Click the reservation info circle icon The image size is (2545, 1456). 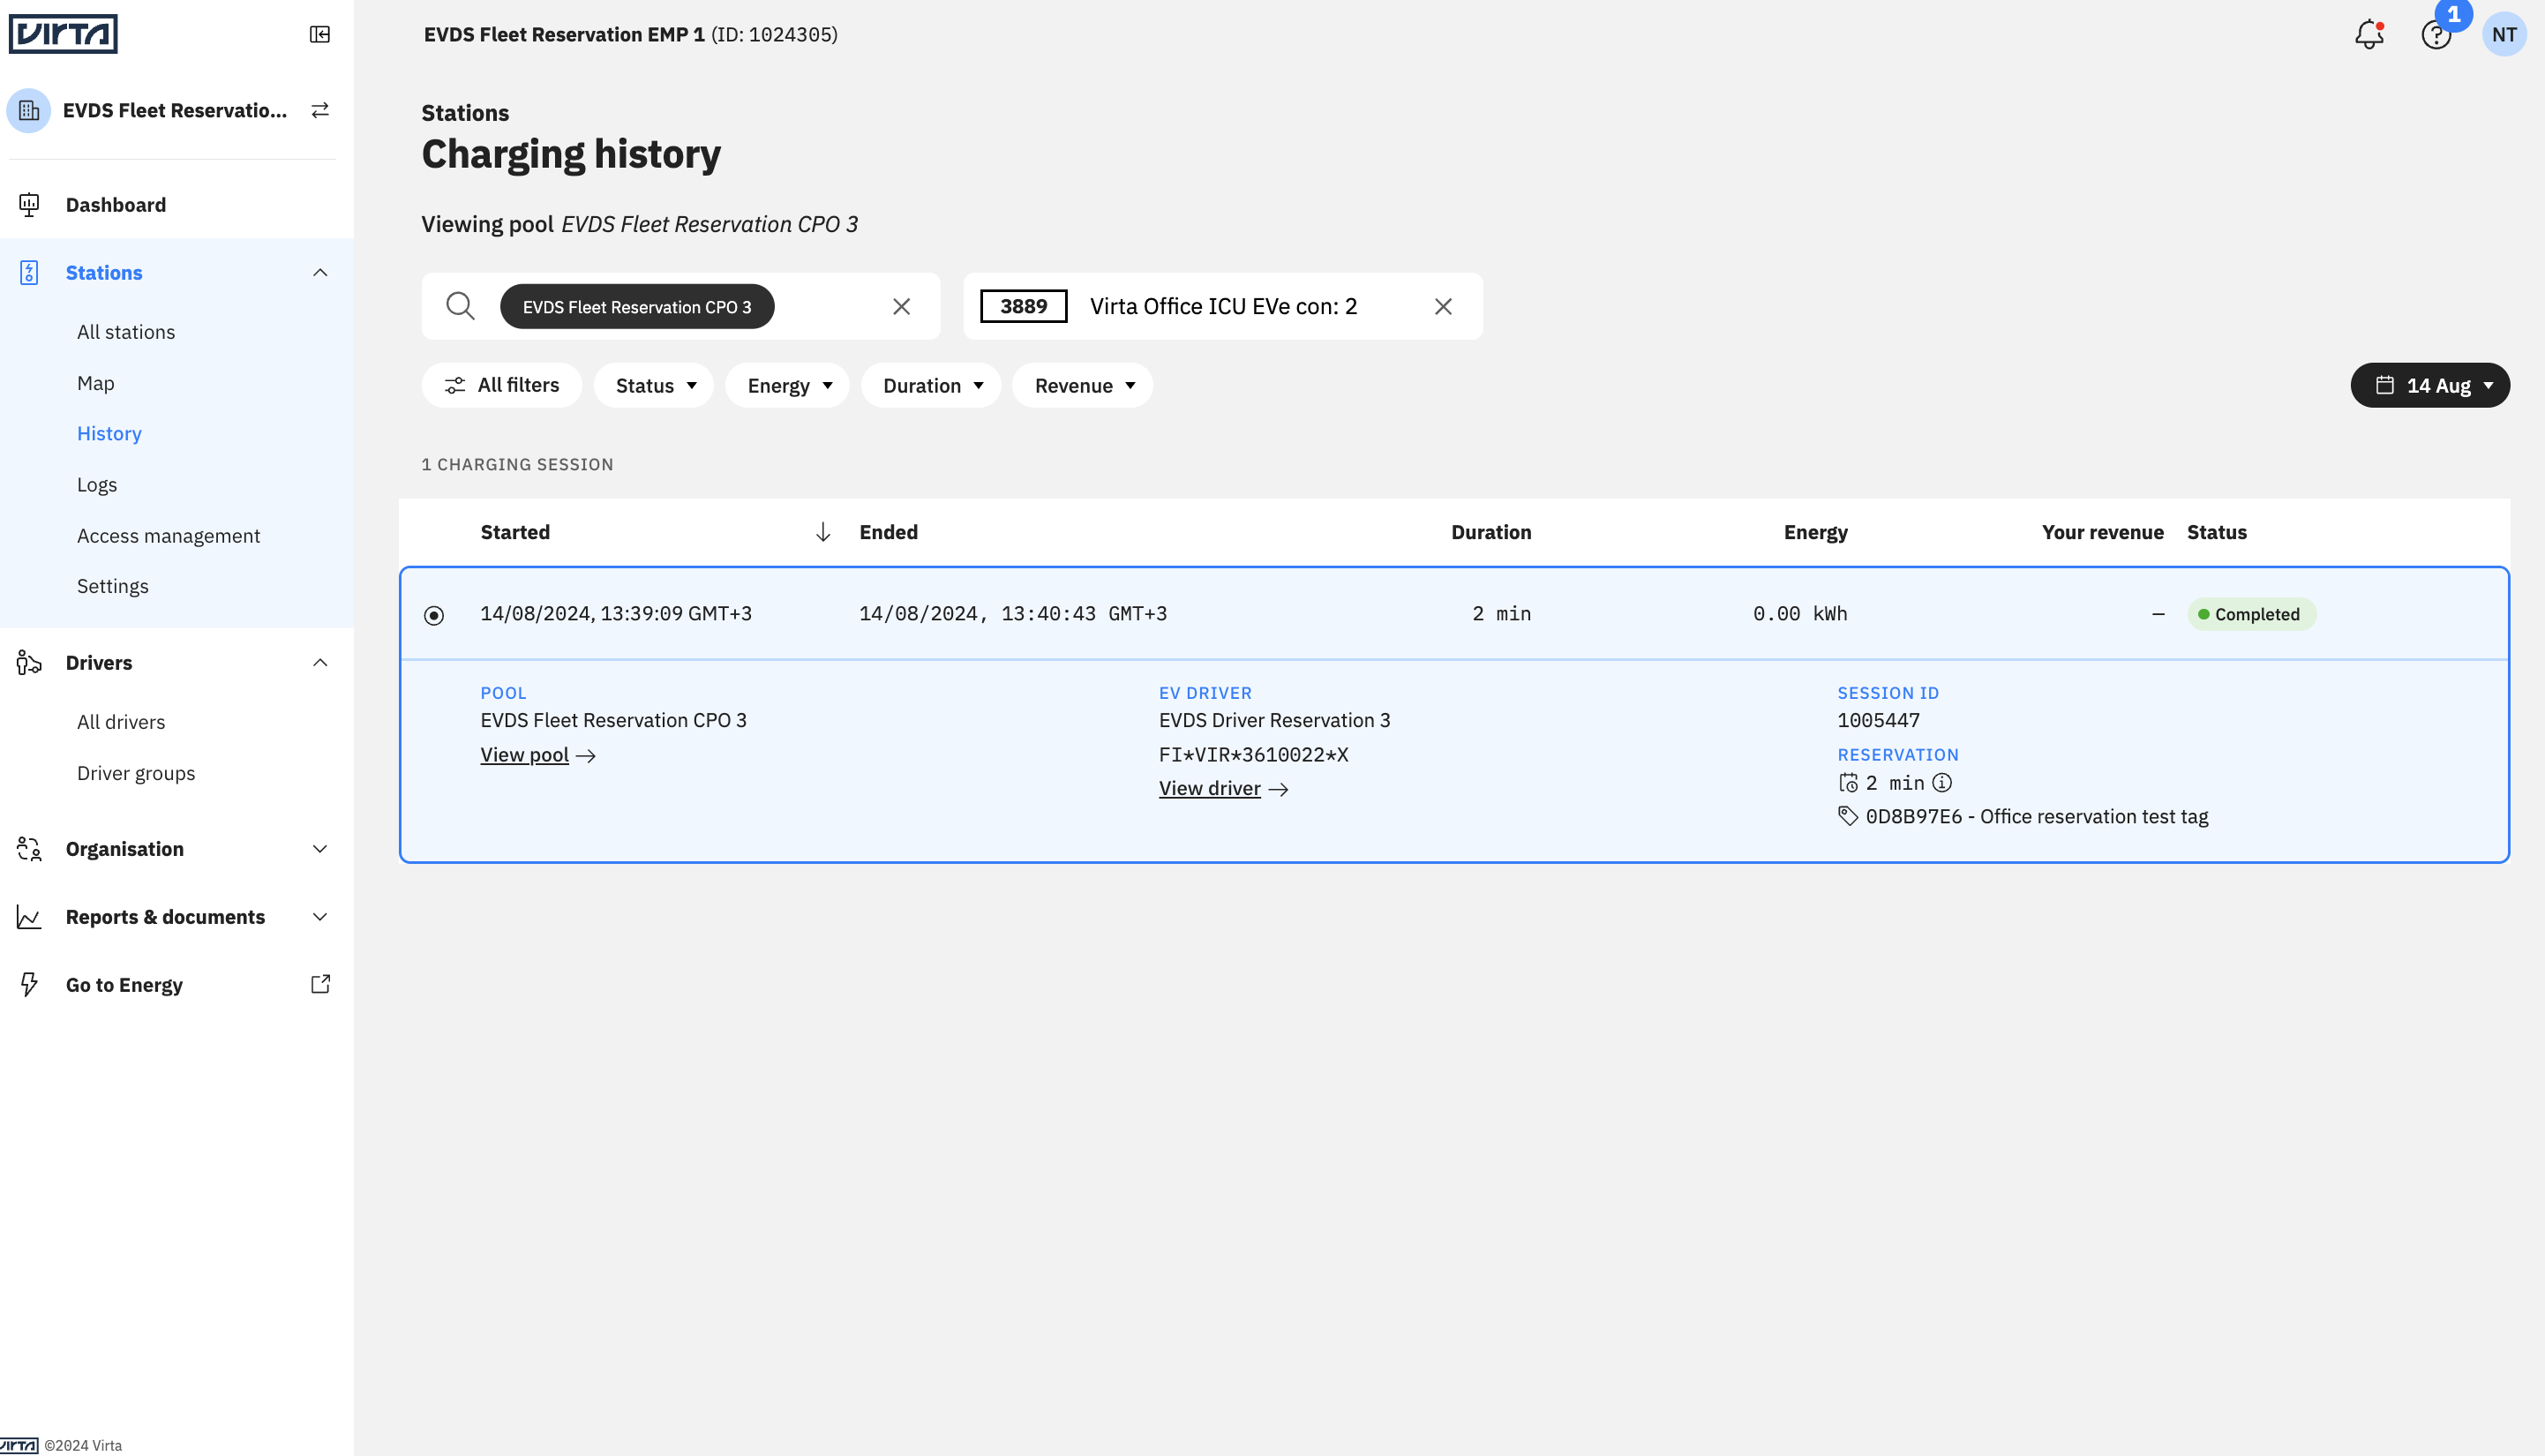pyautogui.click(x=1942, y=782)
